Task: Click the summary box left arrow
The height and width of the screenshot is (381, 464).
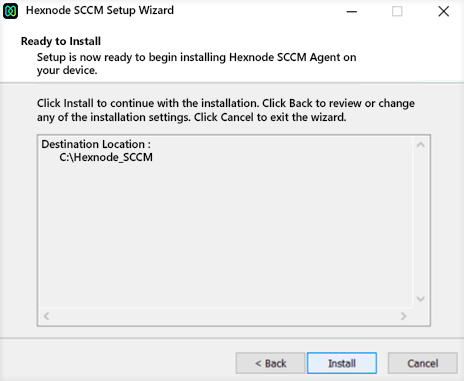Action: [46, 316]
